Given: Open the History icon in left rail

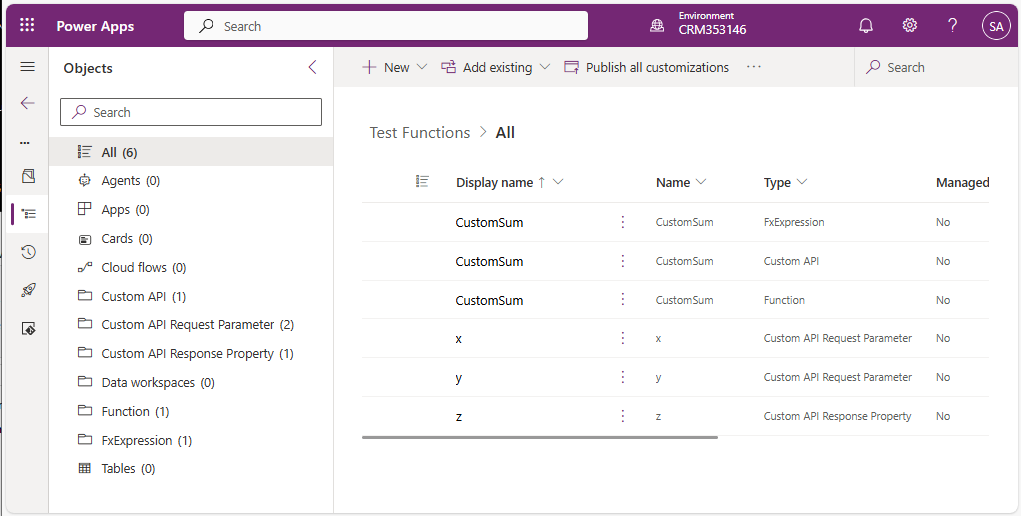Looking at the screenshot, I should click(x=28, y=252).
